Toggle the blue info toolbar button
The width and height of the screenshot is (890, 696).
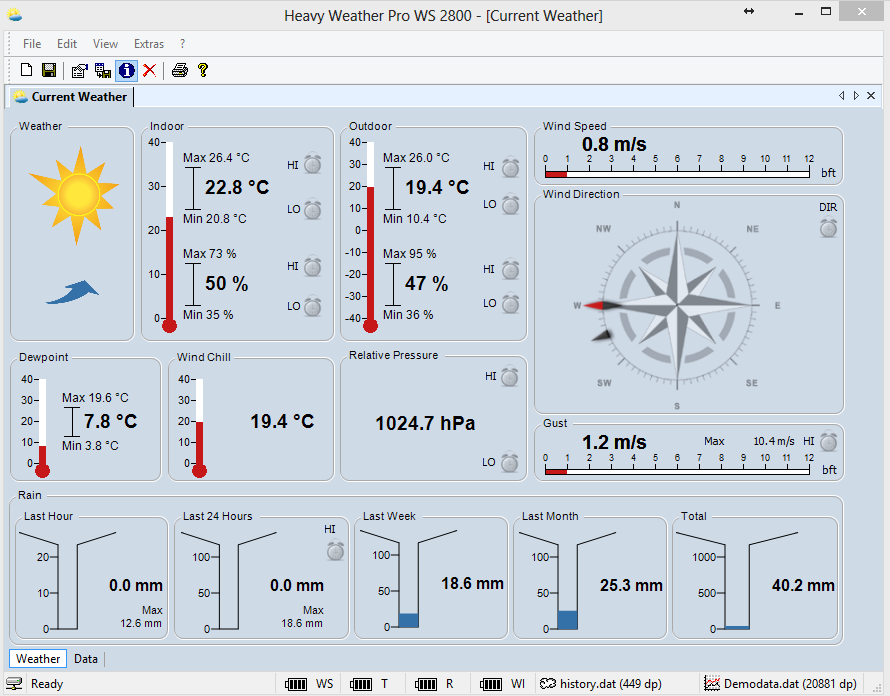tap(126, 70)
